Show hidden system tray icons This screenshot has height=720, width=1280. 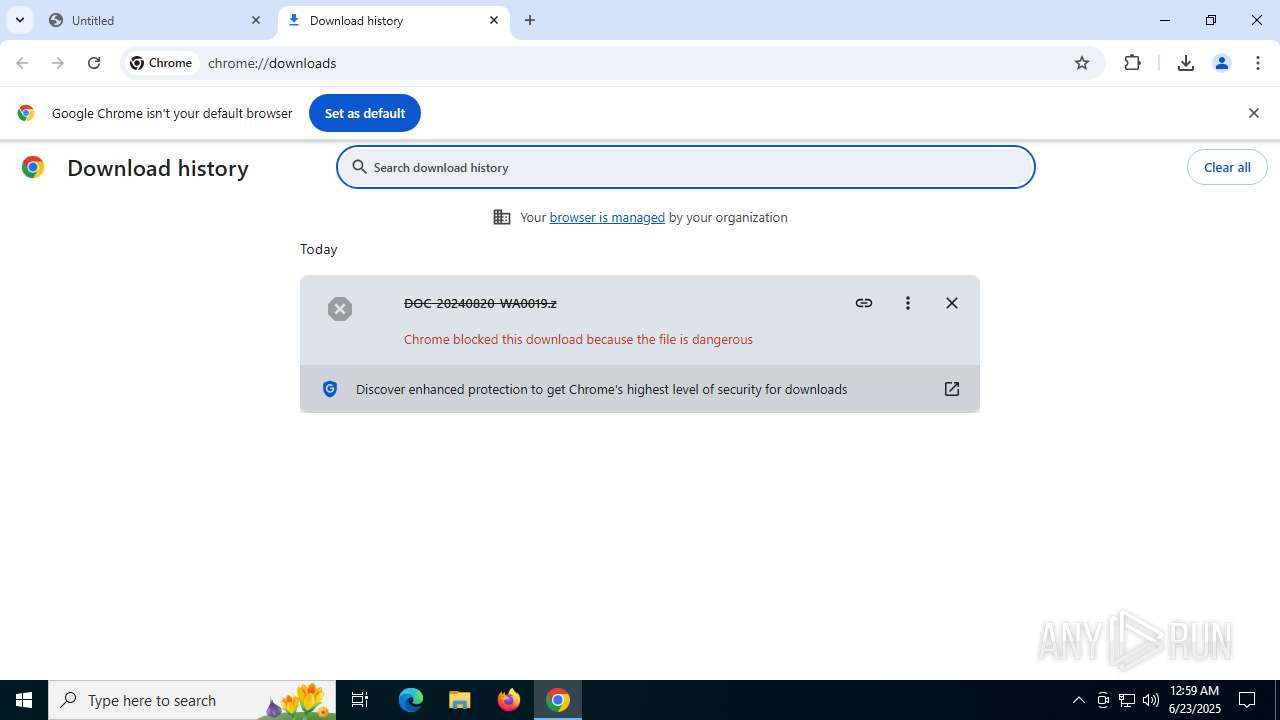tap(1078, 700)
